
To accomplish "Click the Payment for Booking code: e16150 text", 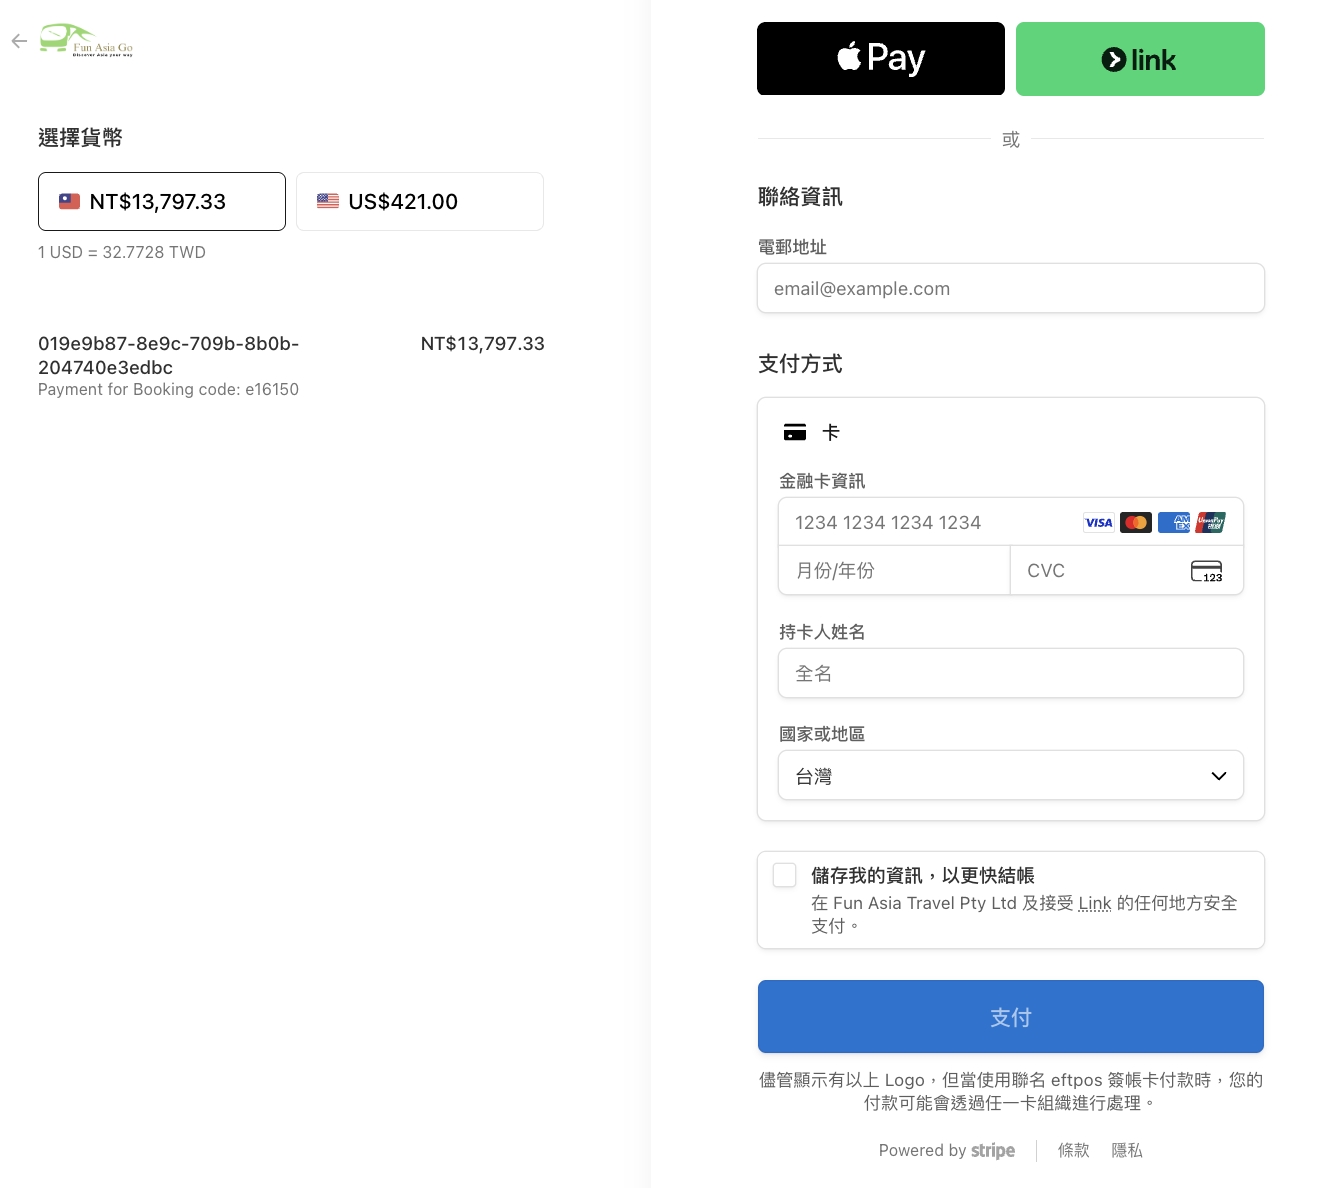I will tap(168, 389).
